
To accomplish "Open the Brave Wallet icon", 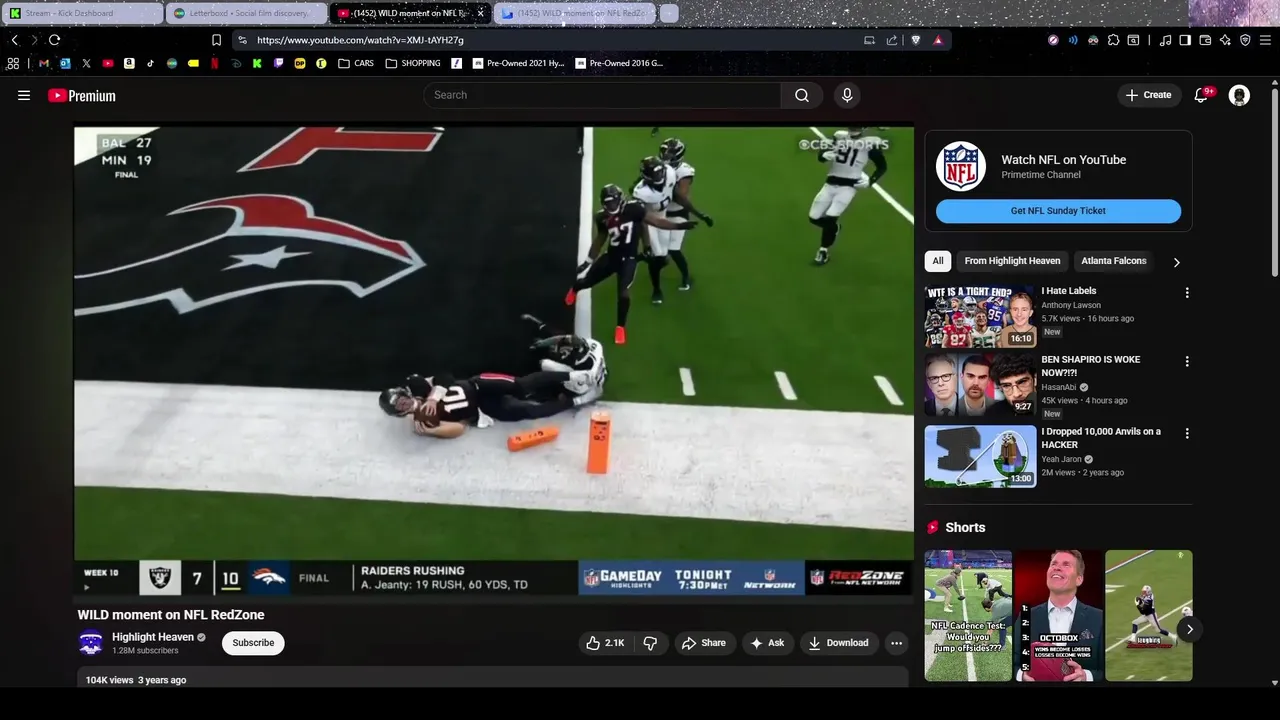I will (x=1205, y=40).
